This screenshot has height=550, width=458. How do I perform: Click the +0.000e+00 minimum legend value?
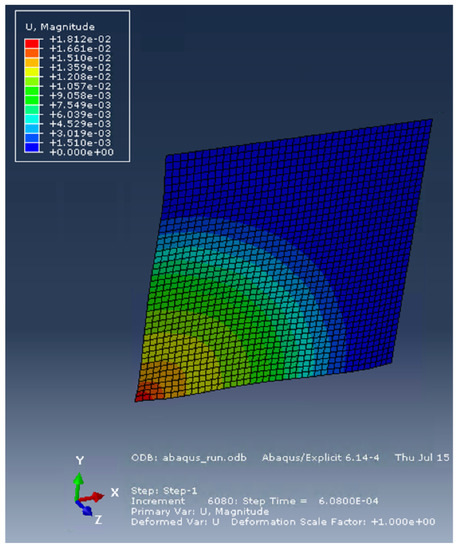pos(82,152)
